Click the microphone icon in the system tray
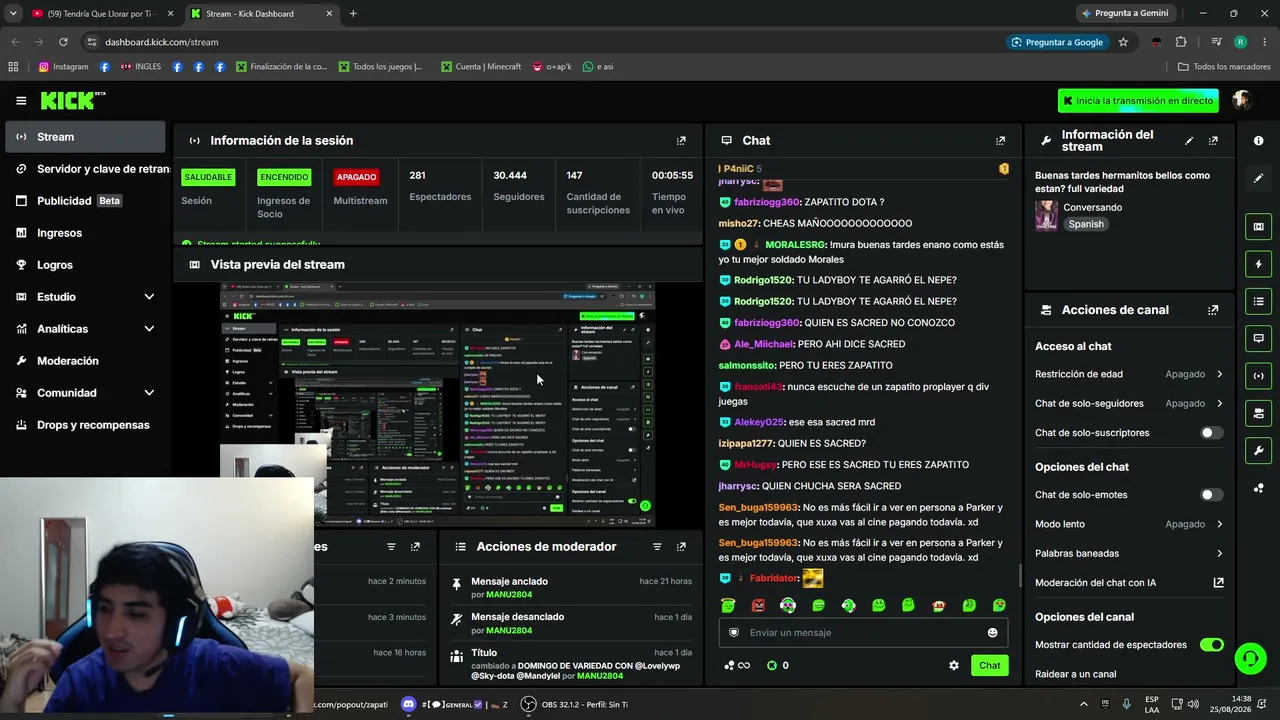This screenshot has width=1280, height=720. pos(1126,704)
